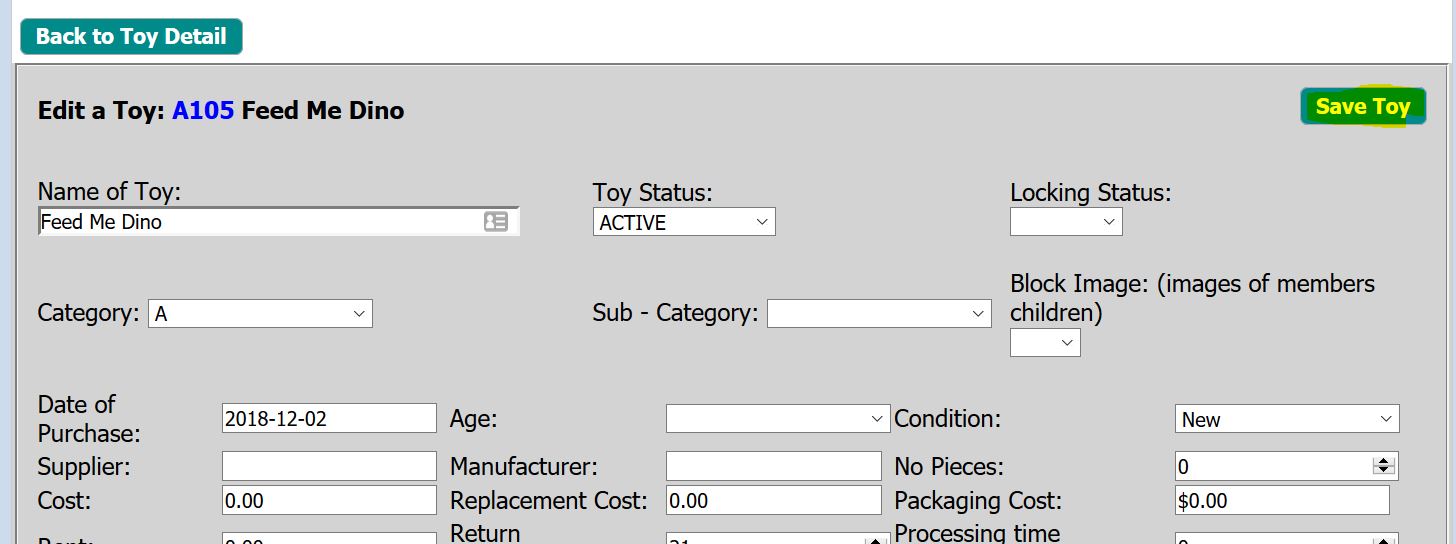Expand the Locking Status dropdown
This screenshot has height=544, width=1456.
[1066, 222]
